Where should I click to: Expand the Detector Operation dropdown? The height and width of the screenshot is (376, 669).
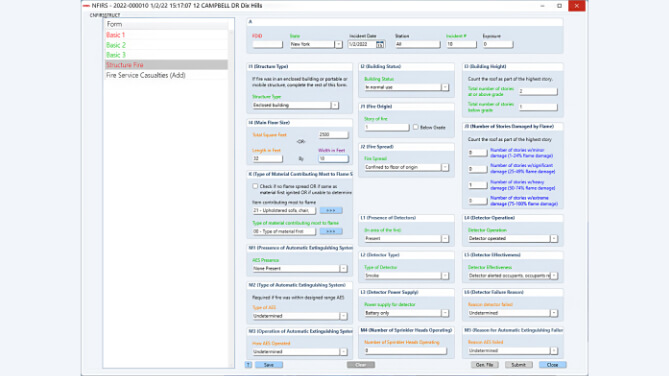[x=554, y=239]
